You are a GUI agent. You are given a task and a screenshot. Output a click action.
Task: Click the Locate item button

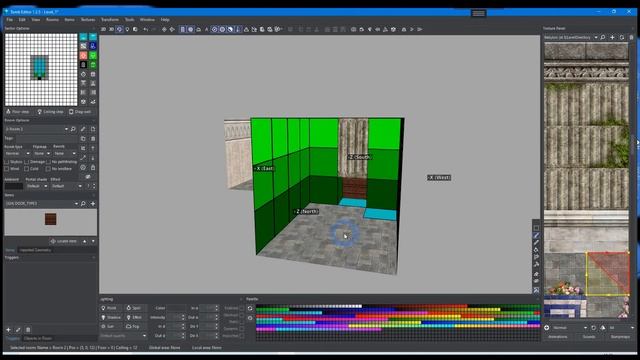click(x=64, y=241)
